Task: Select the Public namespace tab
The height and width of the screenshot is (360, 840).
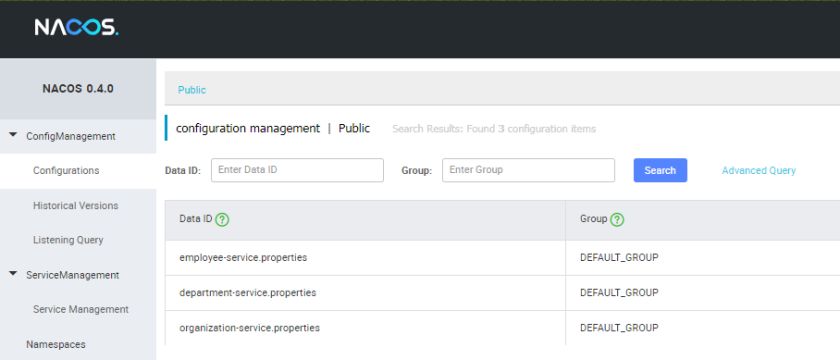Action: coord(192,90)
